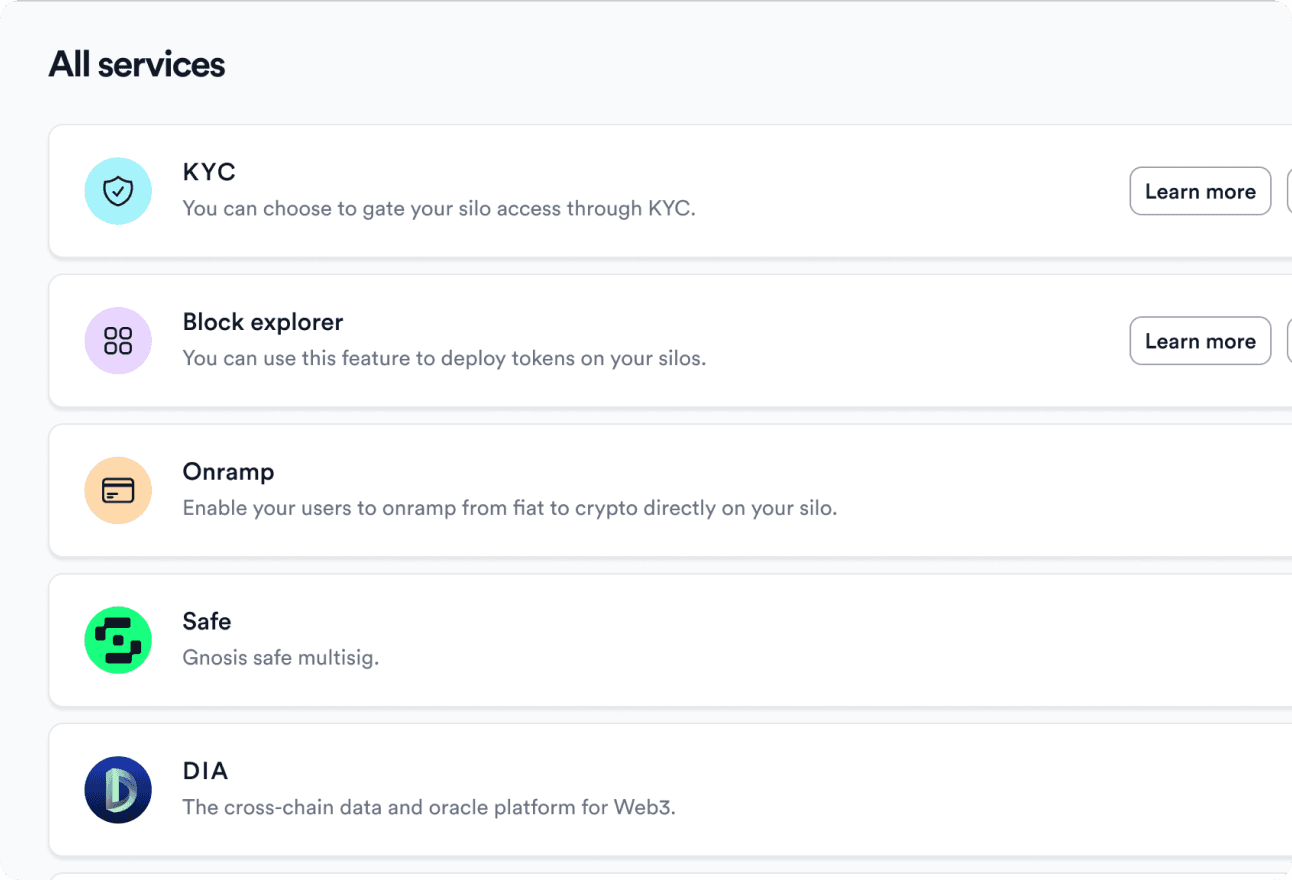The height and width of the screenshot is (880, 1292).
Task: Click the Block explorer four-squares icon
Action: click(x=118, y=341)
